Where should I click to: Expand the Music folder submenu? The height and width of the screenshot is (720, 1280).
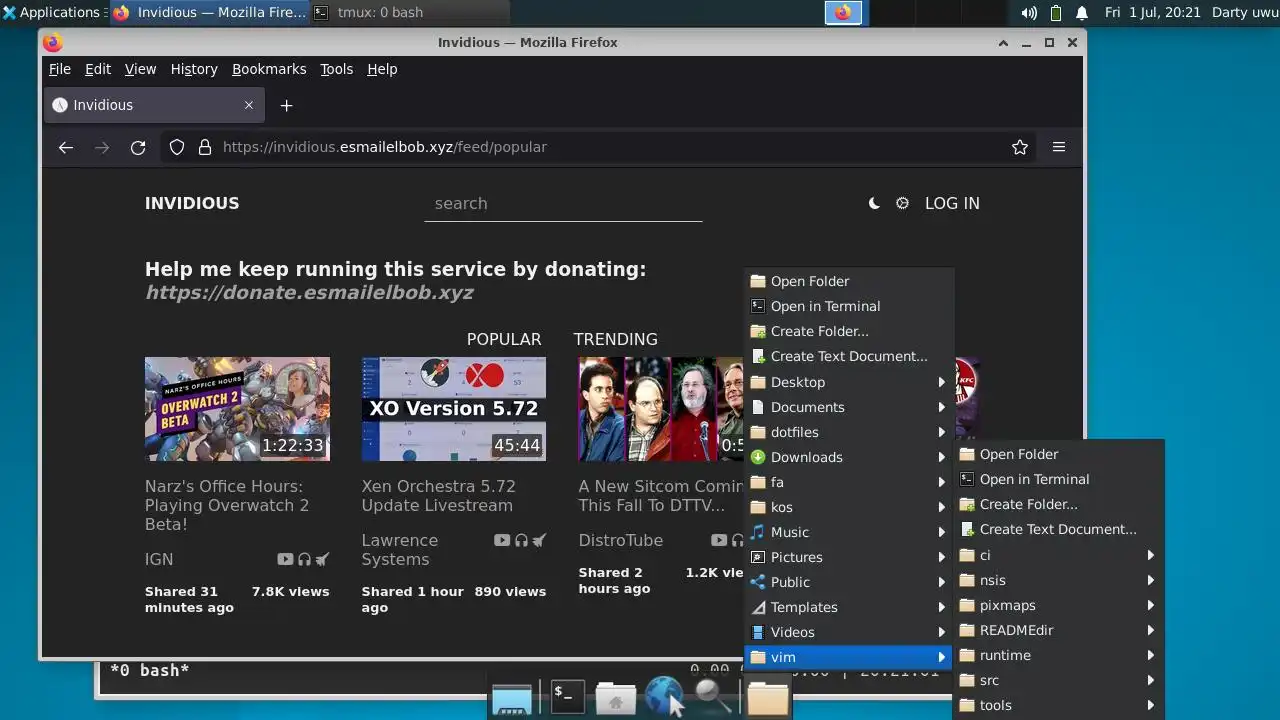point(849,532)
